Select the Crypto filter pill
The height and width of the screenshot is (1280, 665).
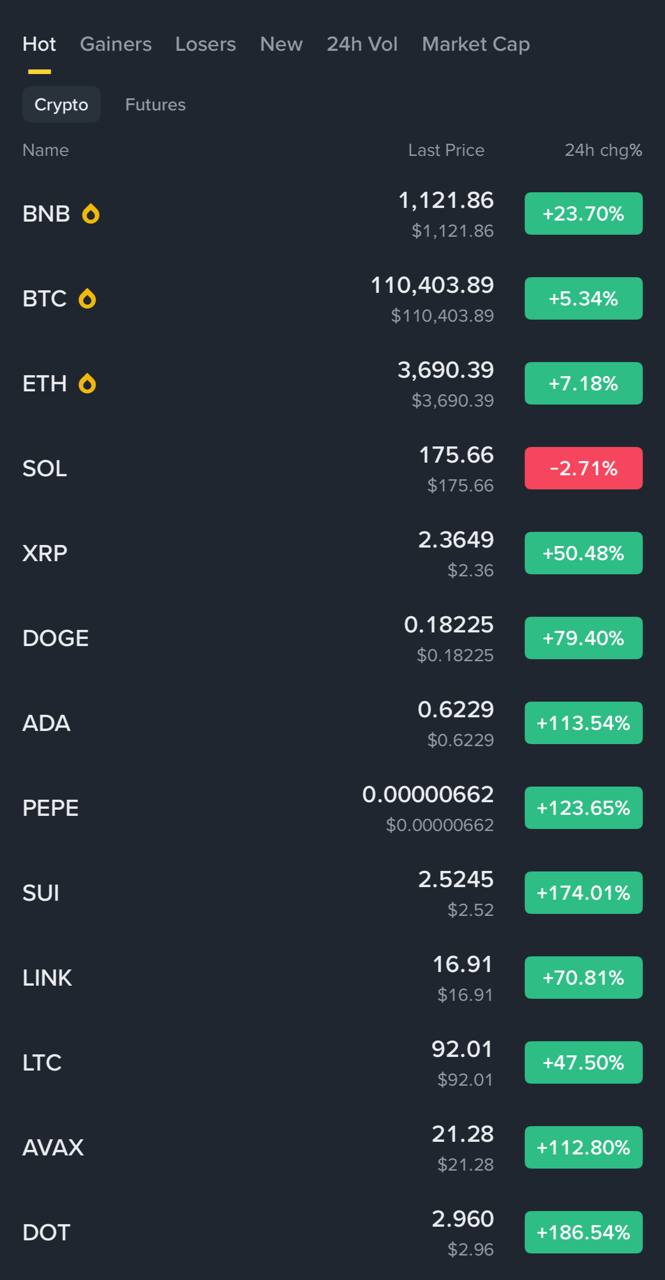(61, 105)
